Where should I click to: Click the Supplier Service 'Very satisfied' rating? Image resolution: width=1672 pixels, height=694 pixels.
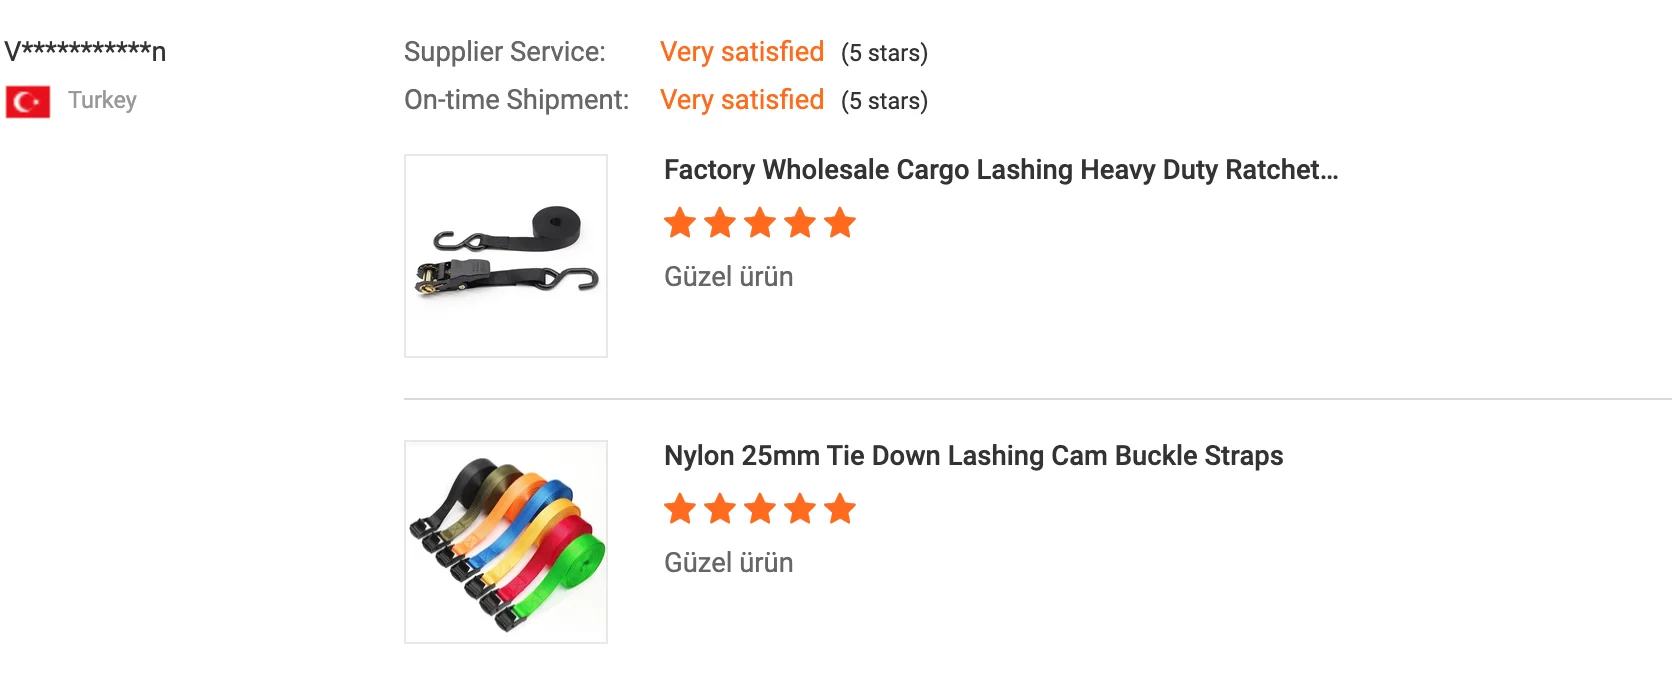point(742,52)
